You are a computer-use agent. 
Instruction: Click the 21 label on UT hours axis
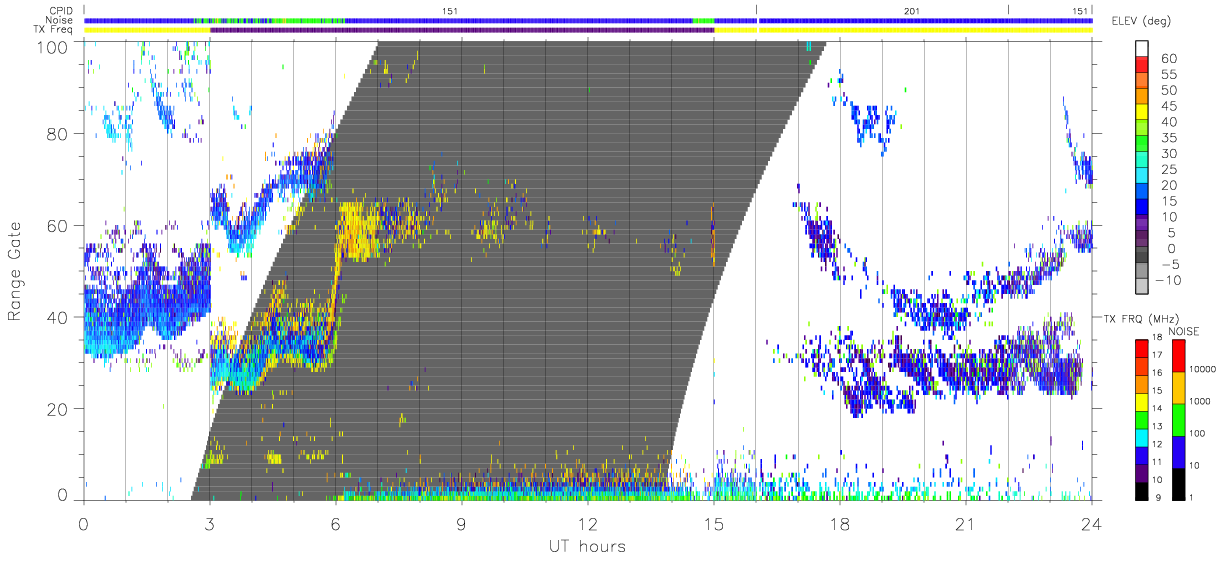tap(965, 523)
